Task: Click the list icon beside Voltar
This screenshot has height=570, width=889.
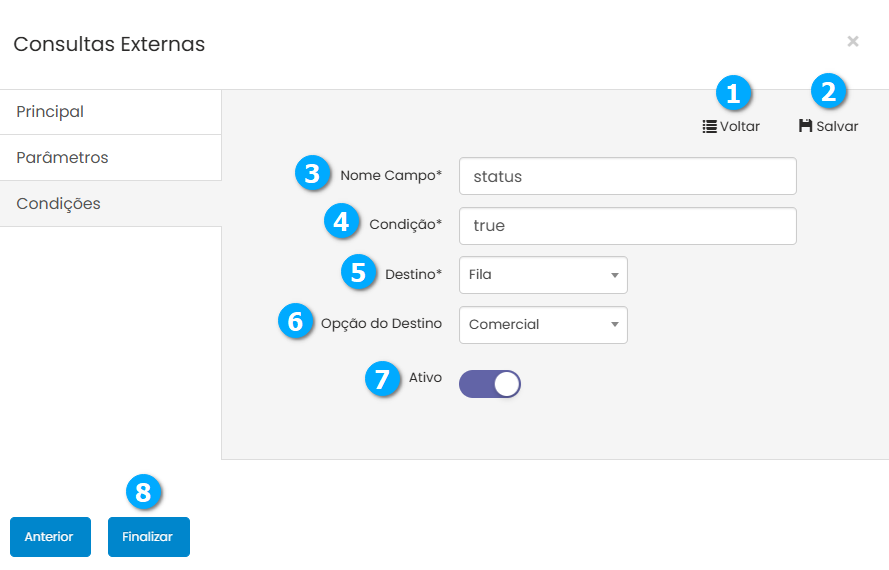Action: 709,127
